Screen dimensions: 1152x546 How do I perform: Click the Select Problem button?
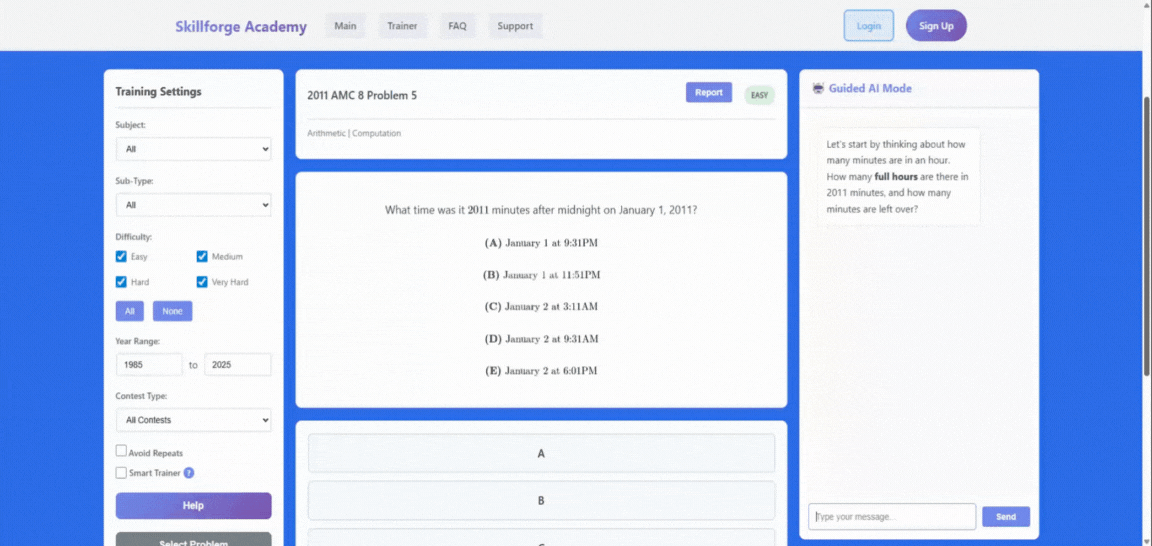[193, 540]
